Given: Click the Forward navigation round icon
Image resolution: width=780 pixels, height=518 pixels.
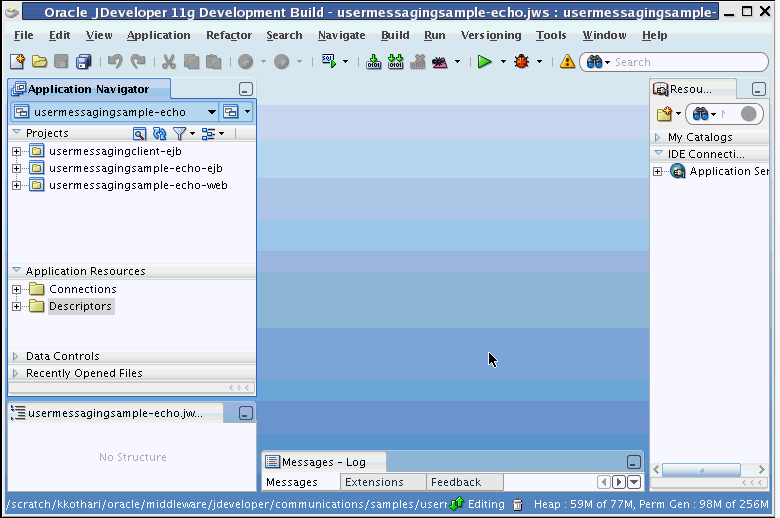Looking at the screenshot, I should (x=282, y=62).
